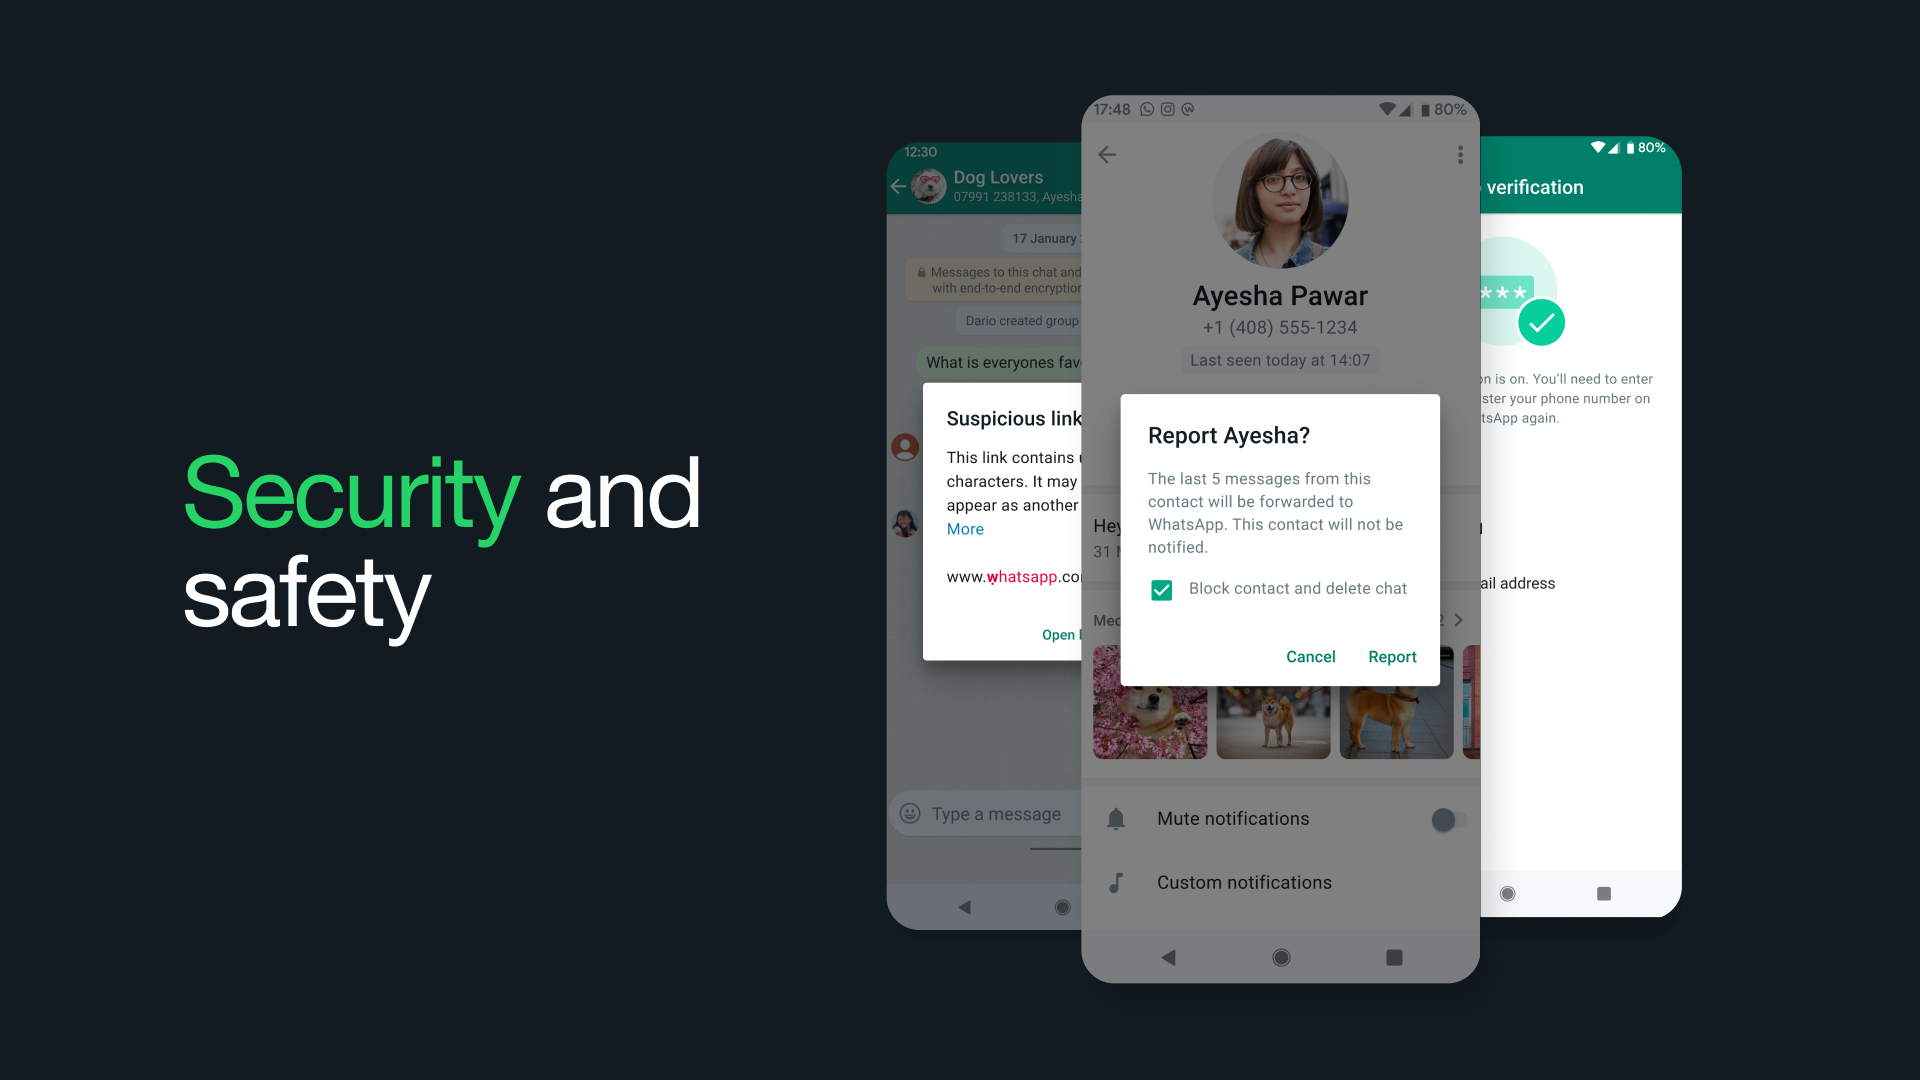Tap the bell icon for mute notifications
This screenshot has width=1920, height=1080.
pyautogui.click(x=1116, y=819)
